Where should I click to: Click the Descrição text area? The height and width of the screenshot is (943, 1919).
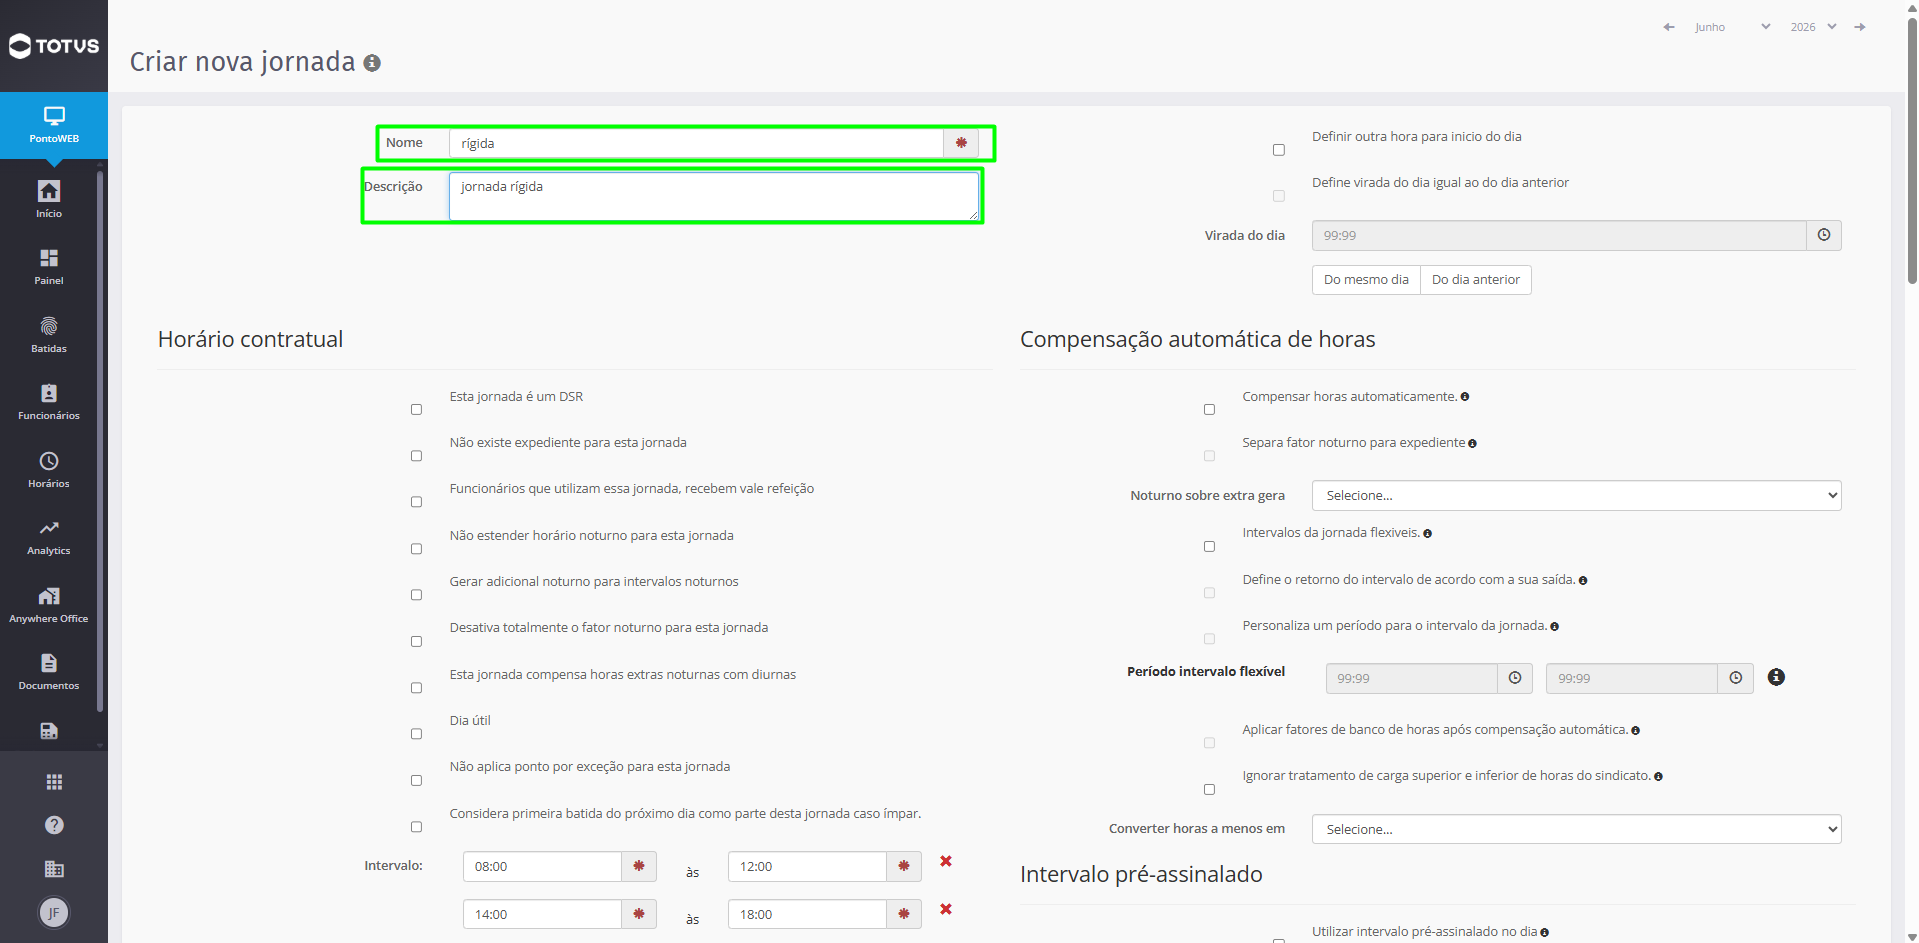(714, 196)
